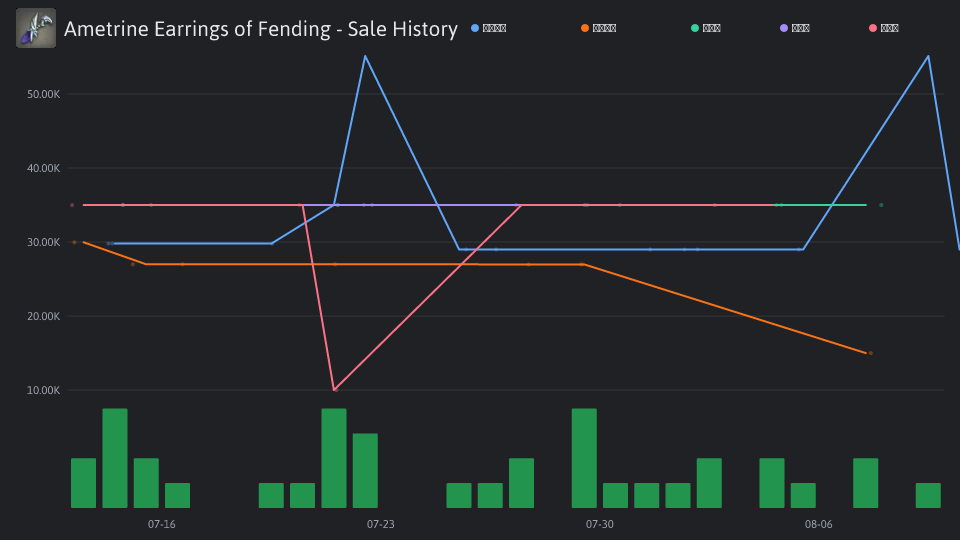
Task: Toggle the purple series legend dot
Action: pyautogui.click(x=784, y=28)
